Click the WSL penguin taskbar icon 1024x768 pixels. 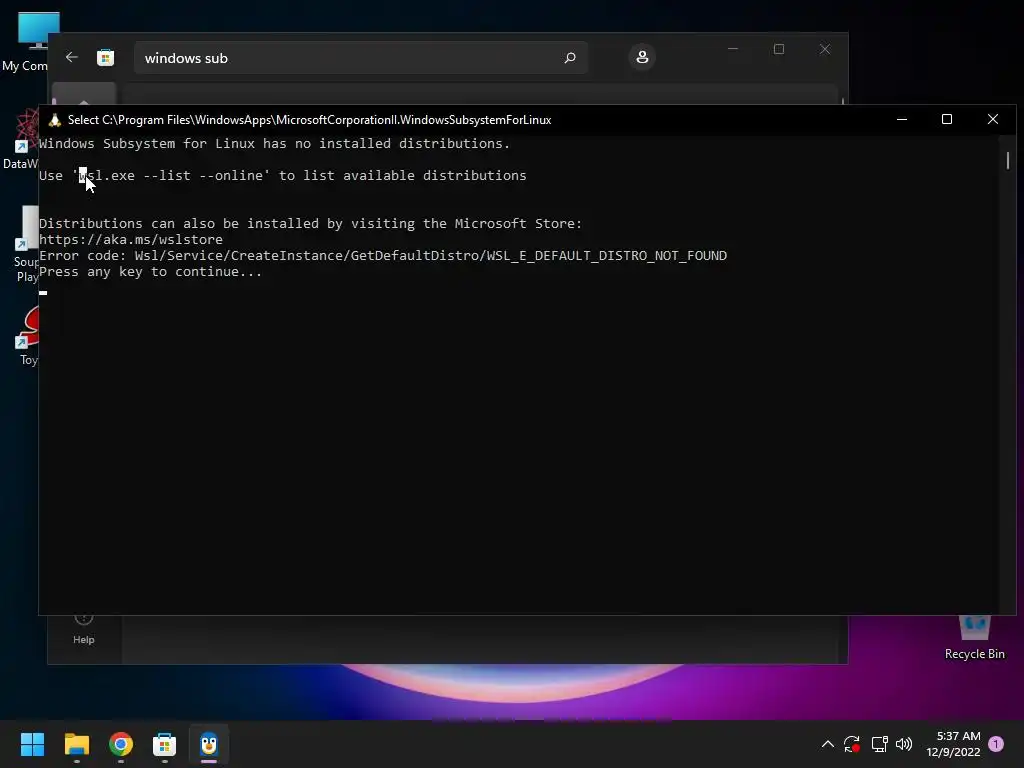pyautogui.click(x=209, y=744)
